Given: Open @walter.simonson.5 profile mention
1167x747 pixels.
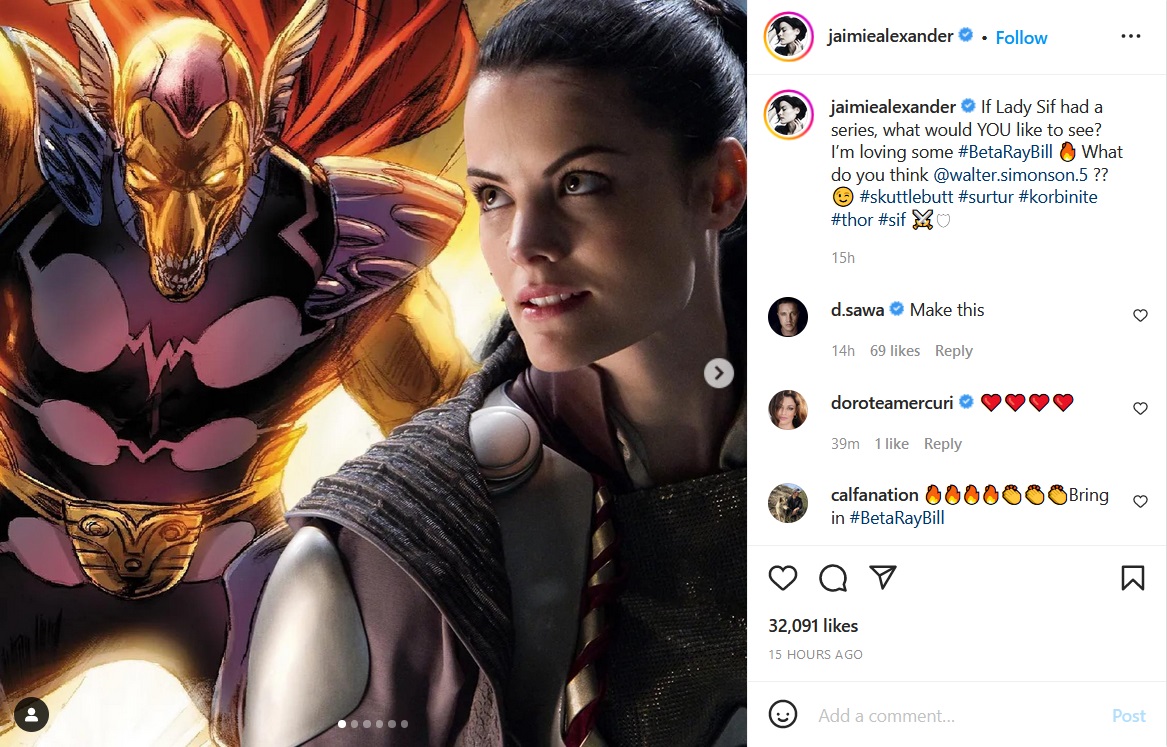Looking at the screenshot, I should [x=1011, y=175].
